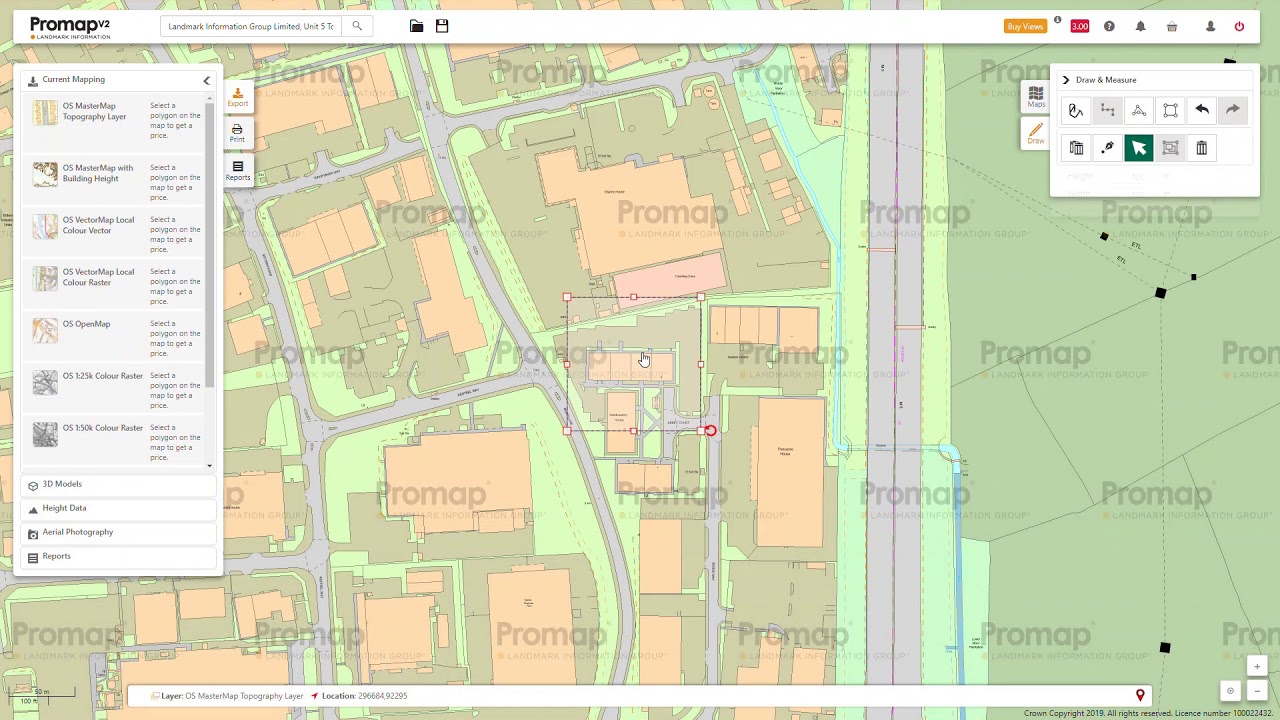1280x720 pixels.
Task: Zoom out with the minus button
Action: pos(1257,691)
